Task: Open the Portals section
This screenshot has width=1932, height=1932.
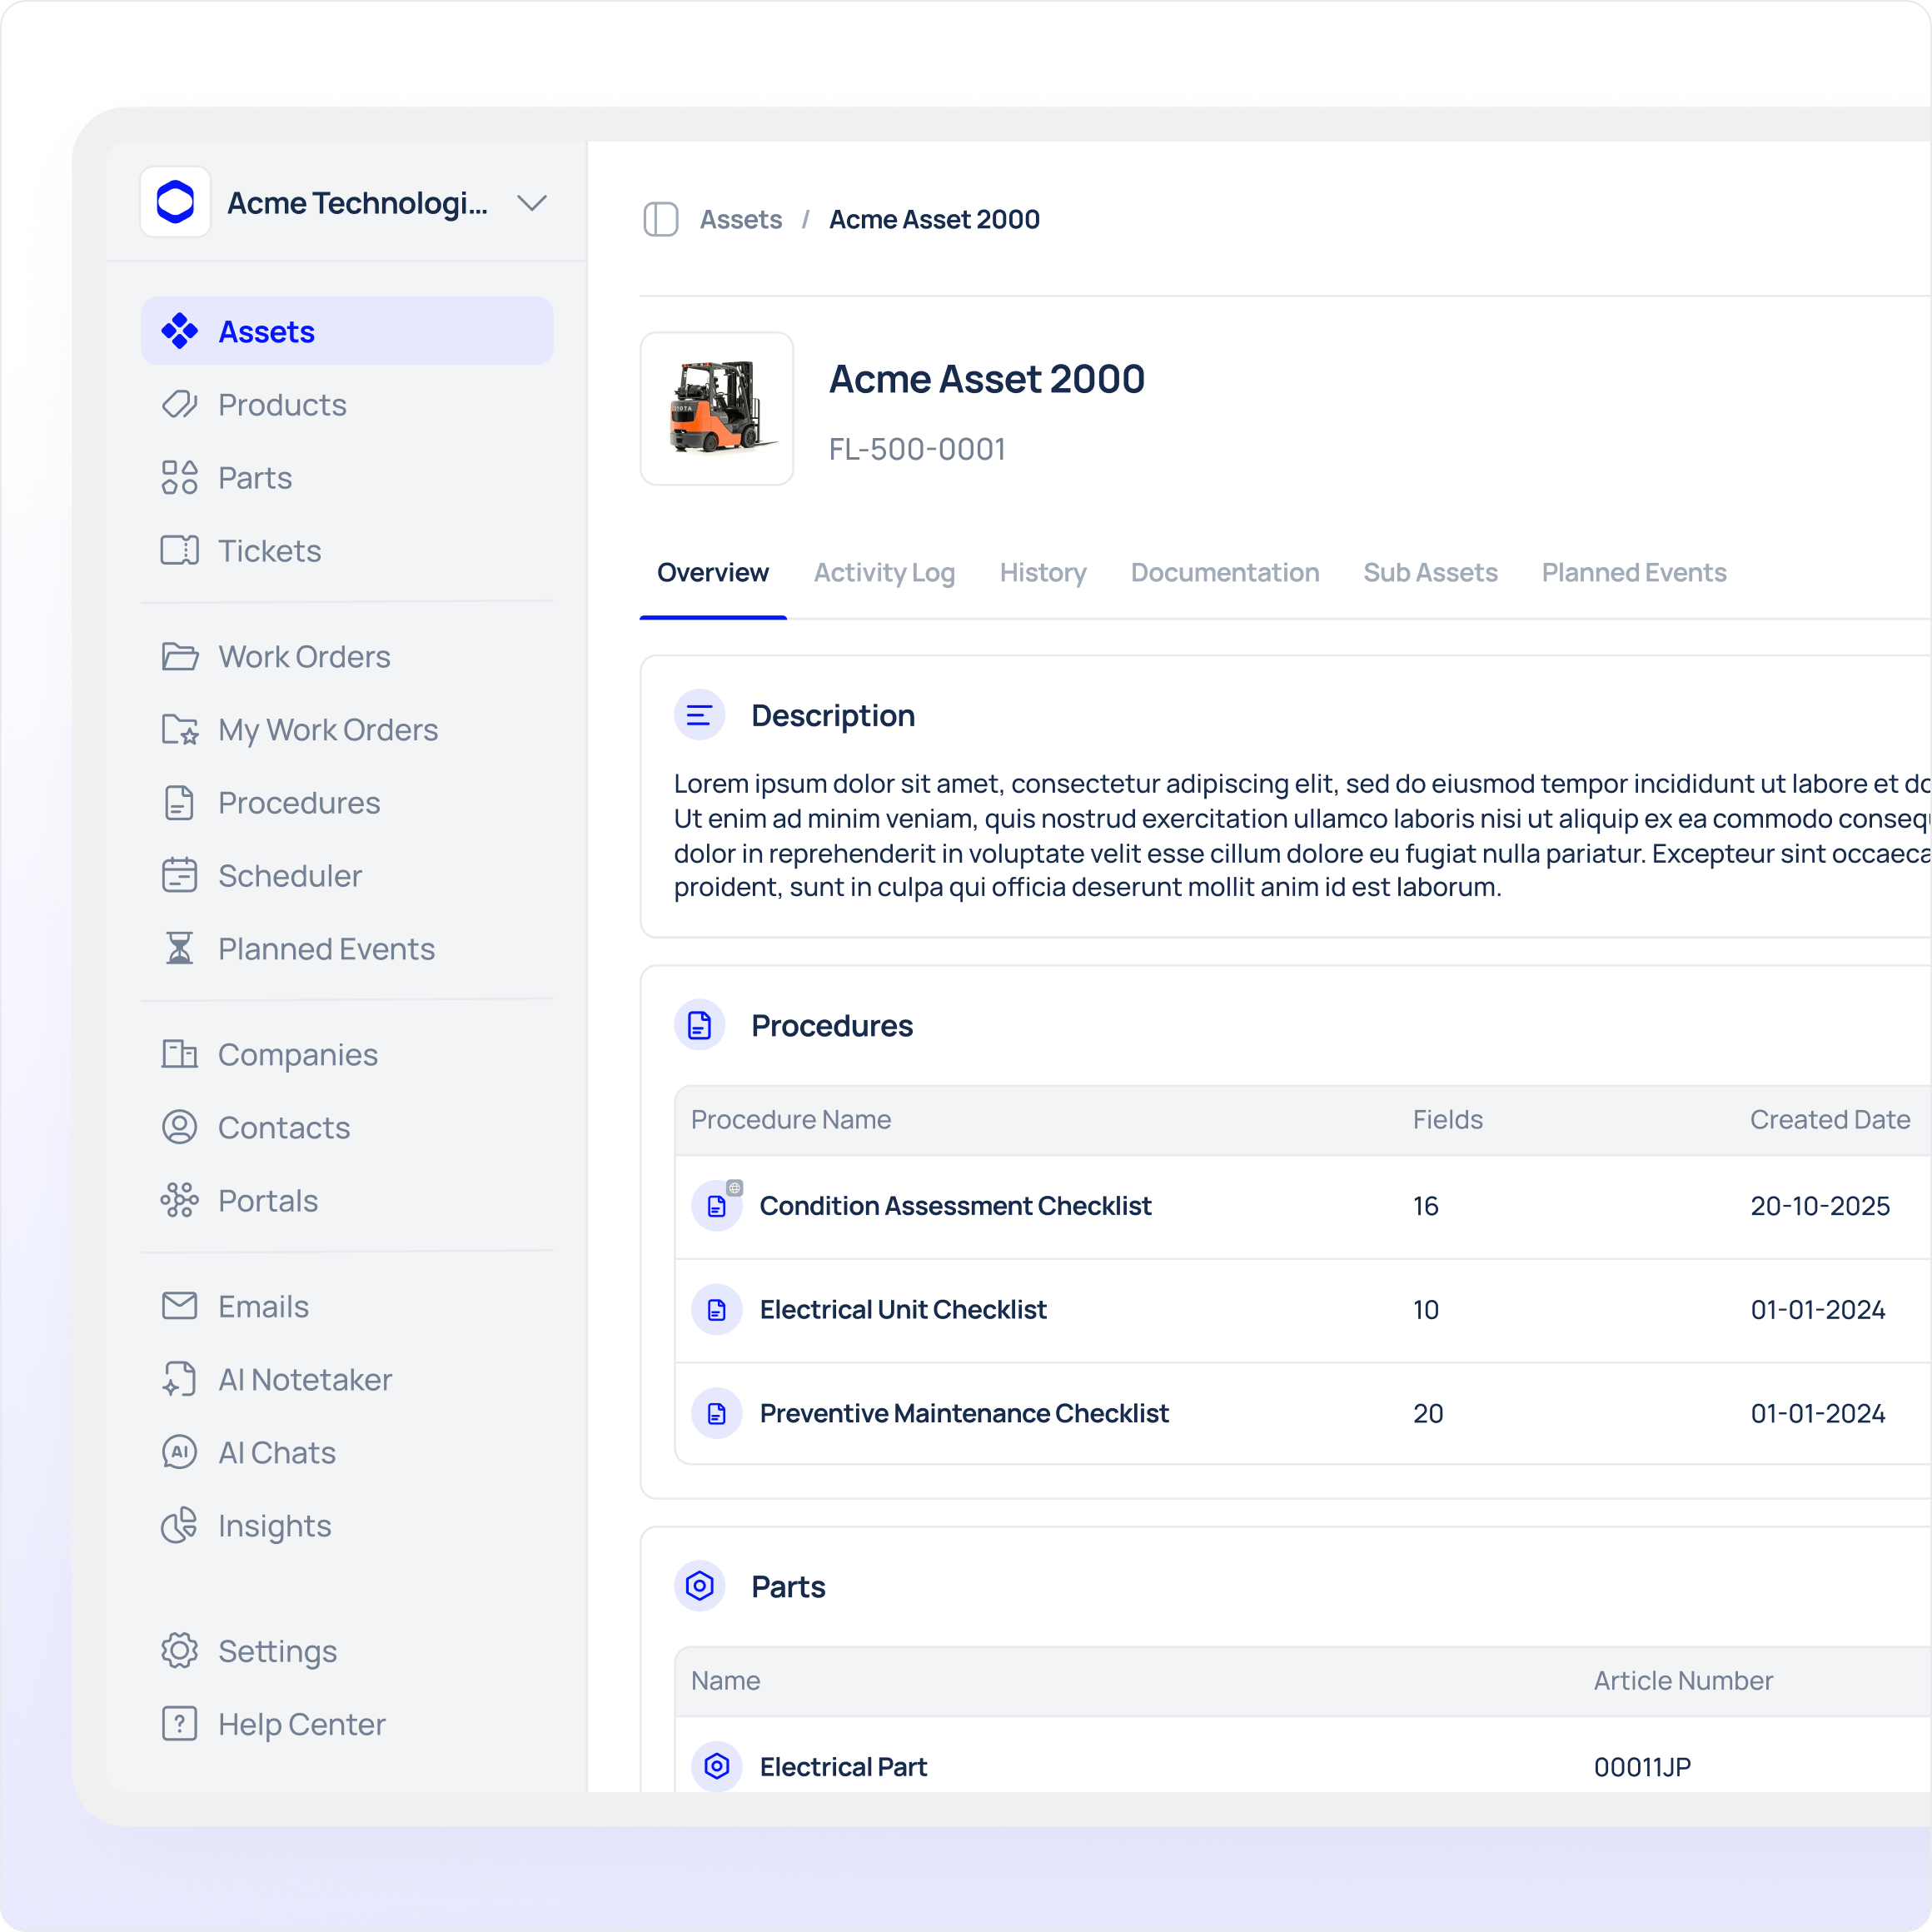Action: [x=268, y=1201]
